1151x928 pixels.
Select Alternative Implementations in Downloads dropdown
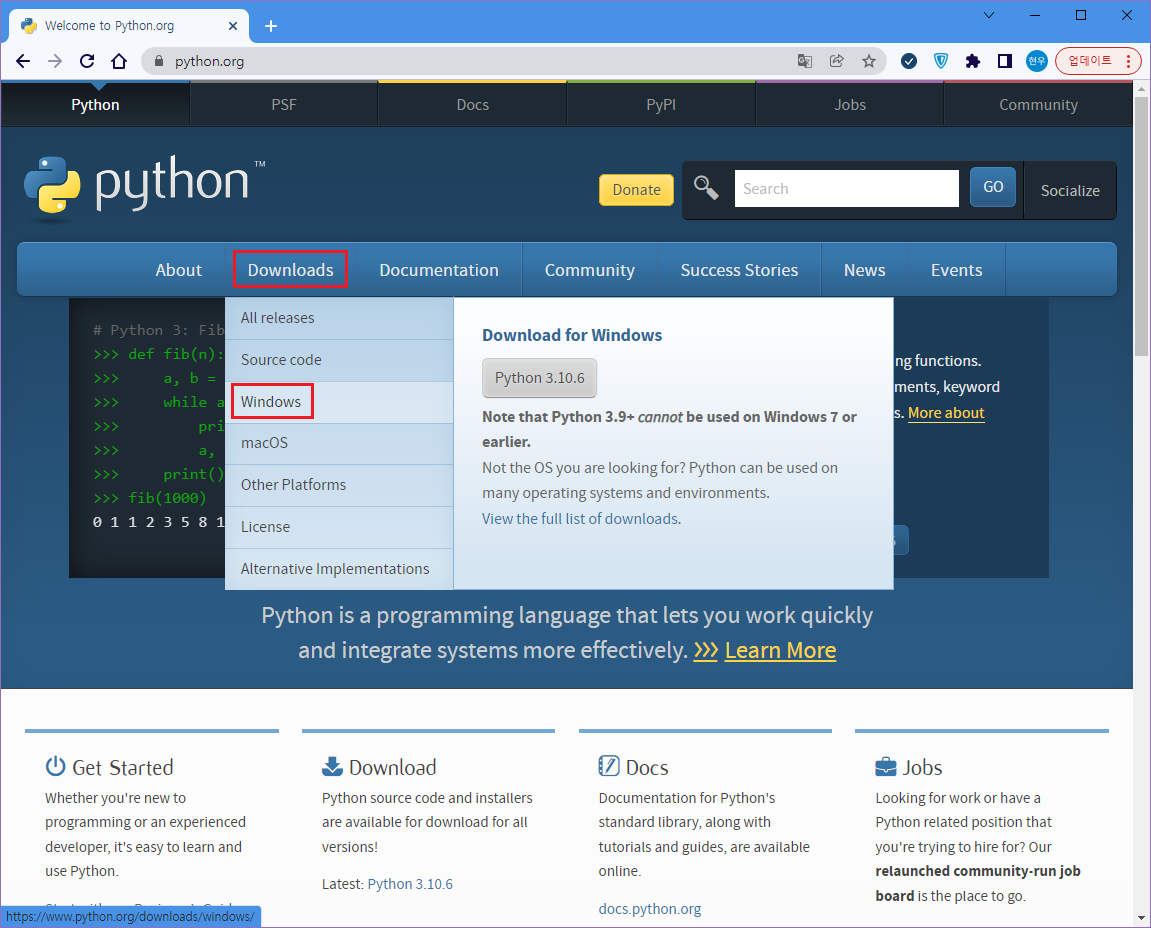coord(339,569)
